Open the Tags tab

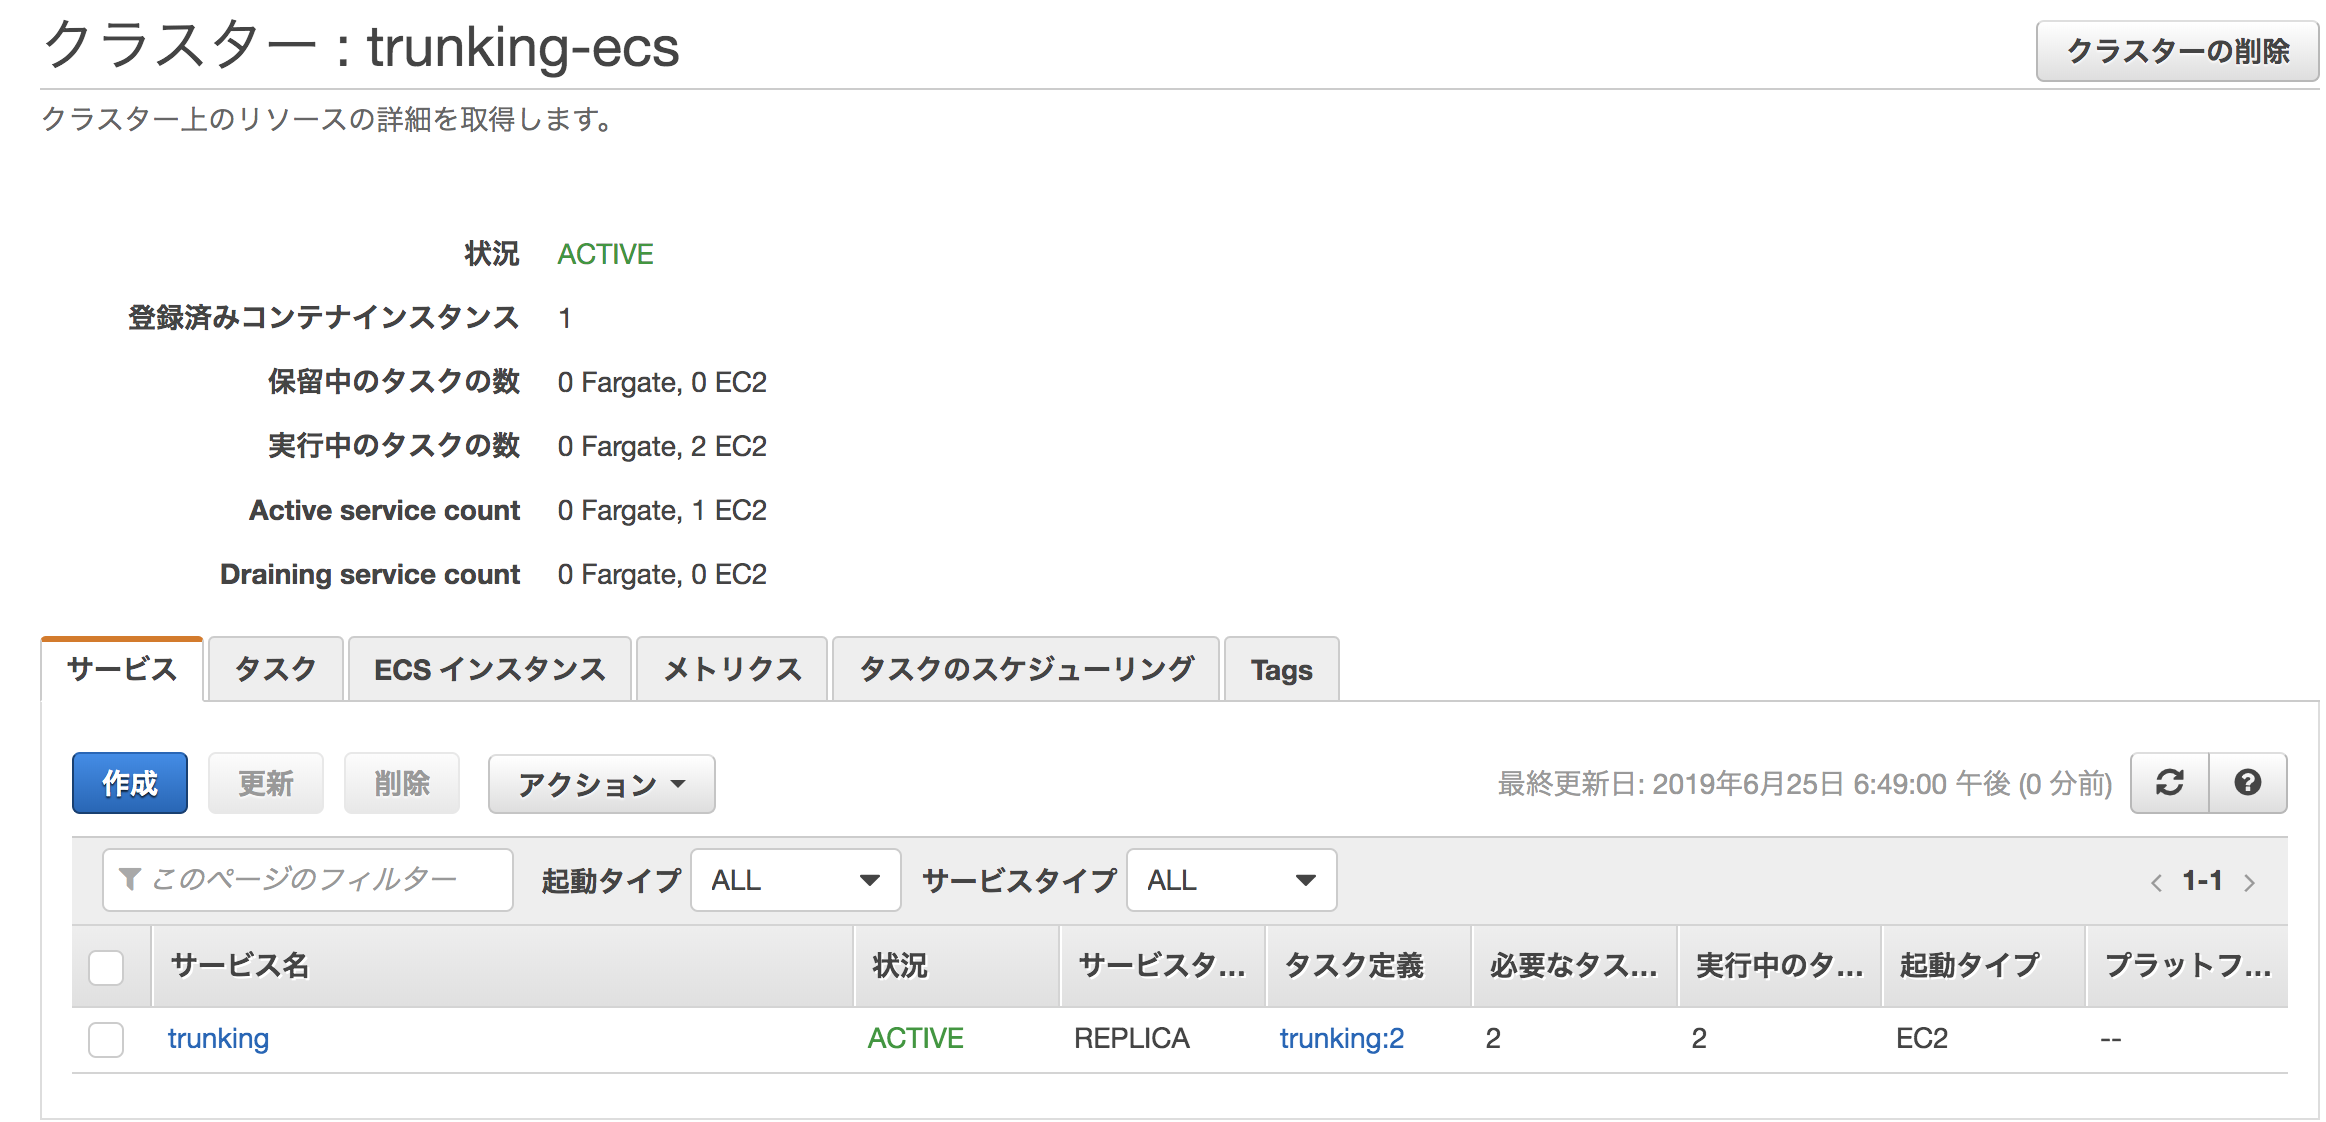(x=1281, y=670)
